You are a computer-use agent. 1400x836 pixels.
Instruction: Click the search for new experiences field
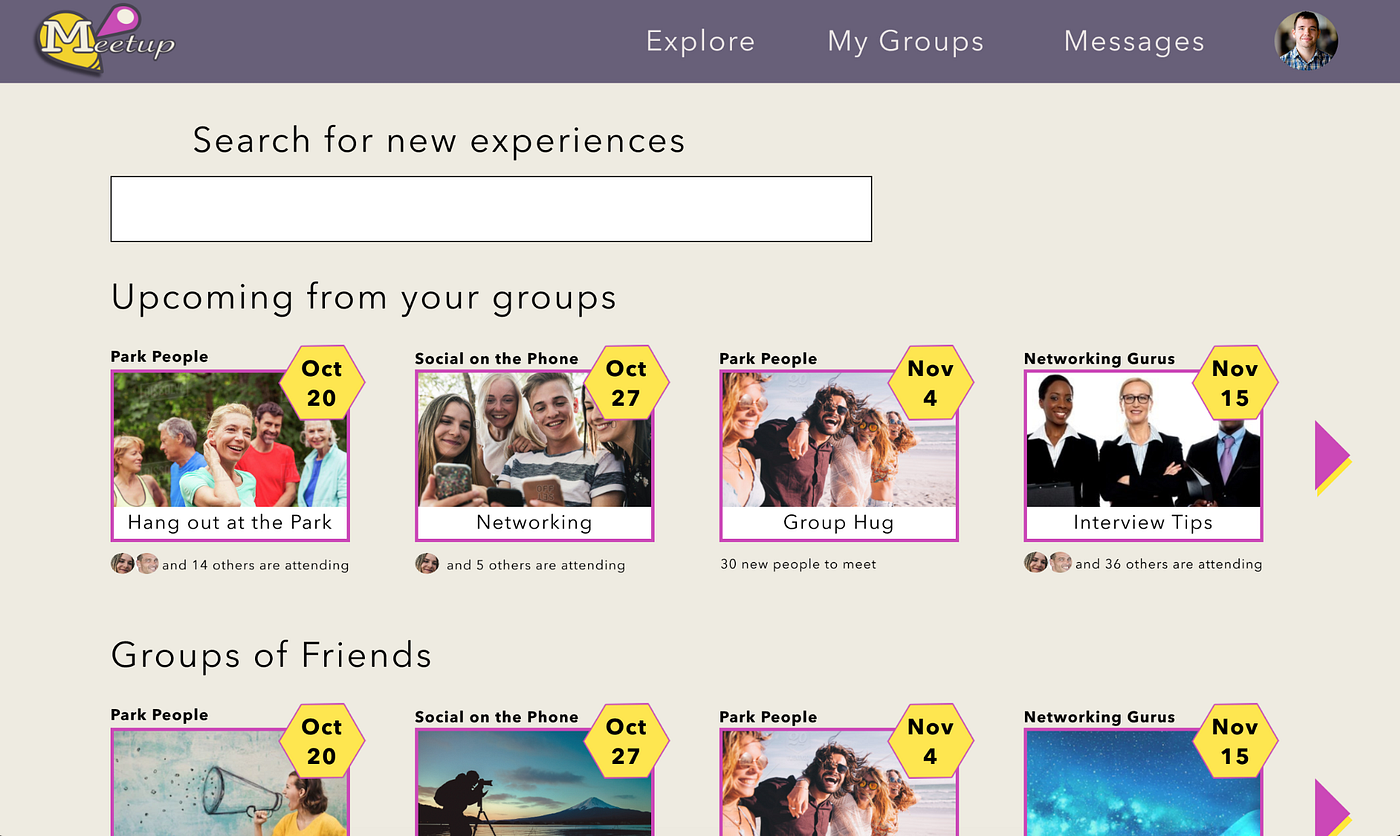[491, 209]
